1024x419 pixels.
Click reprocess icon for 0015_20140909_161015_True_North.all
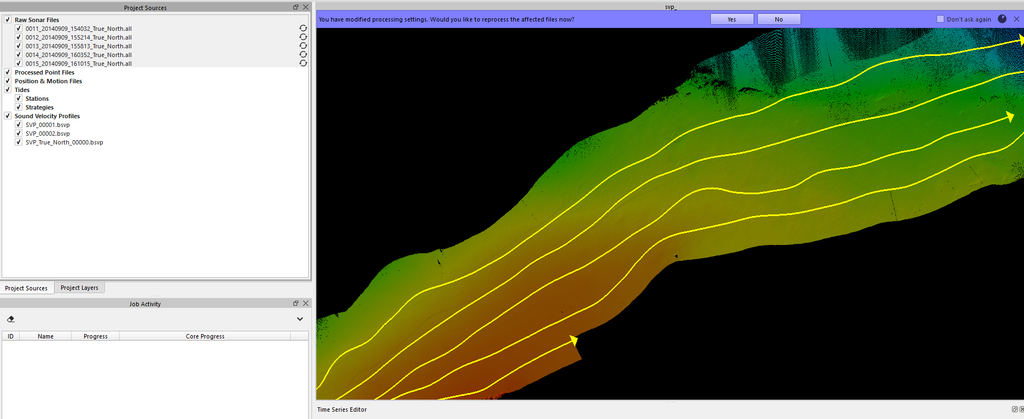pos(302,63)
